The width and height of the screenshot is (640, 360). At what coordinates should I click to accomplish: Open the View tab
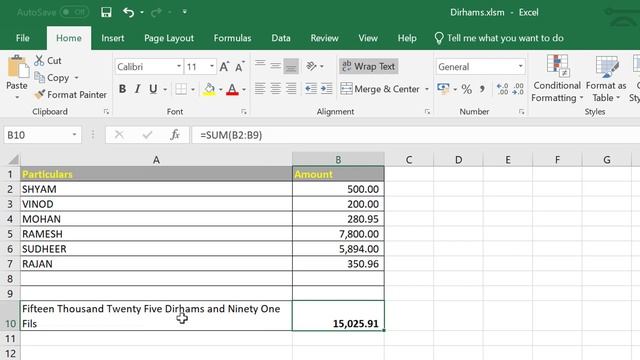coord(368,38)
